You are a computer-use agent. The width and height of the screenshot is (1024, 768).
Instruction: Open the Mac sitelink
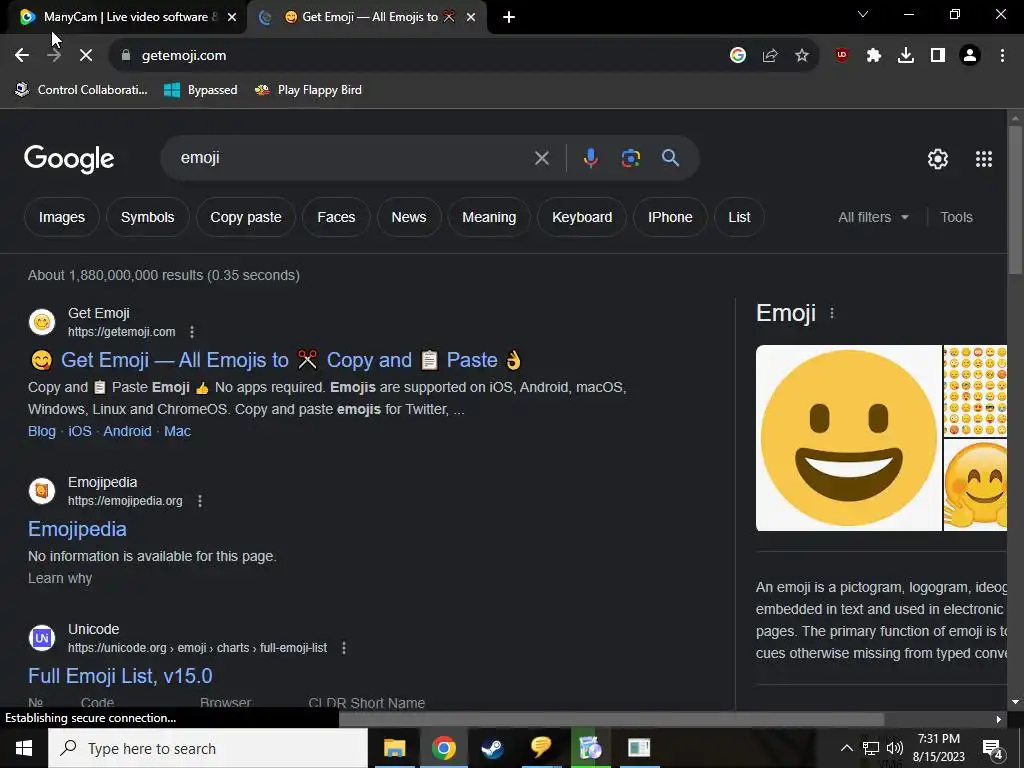coord(177,431)
